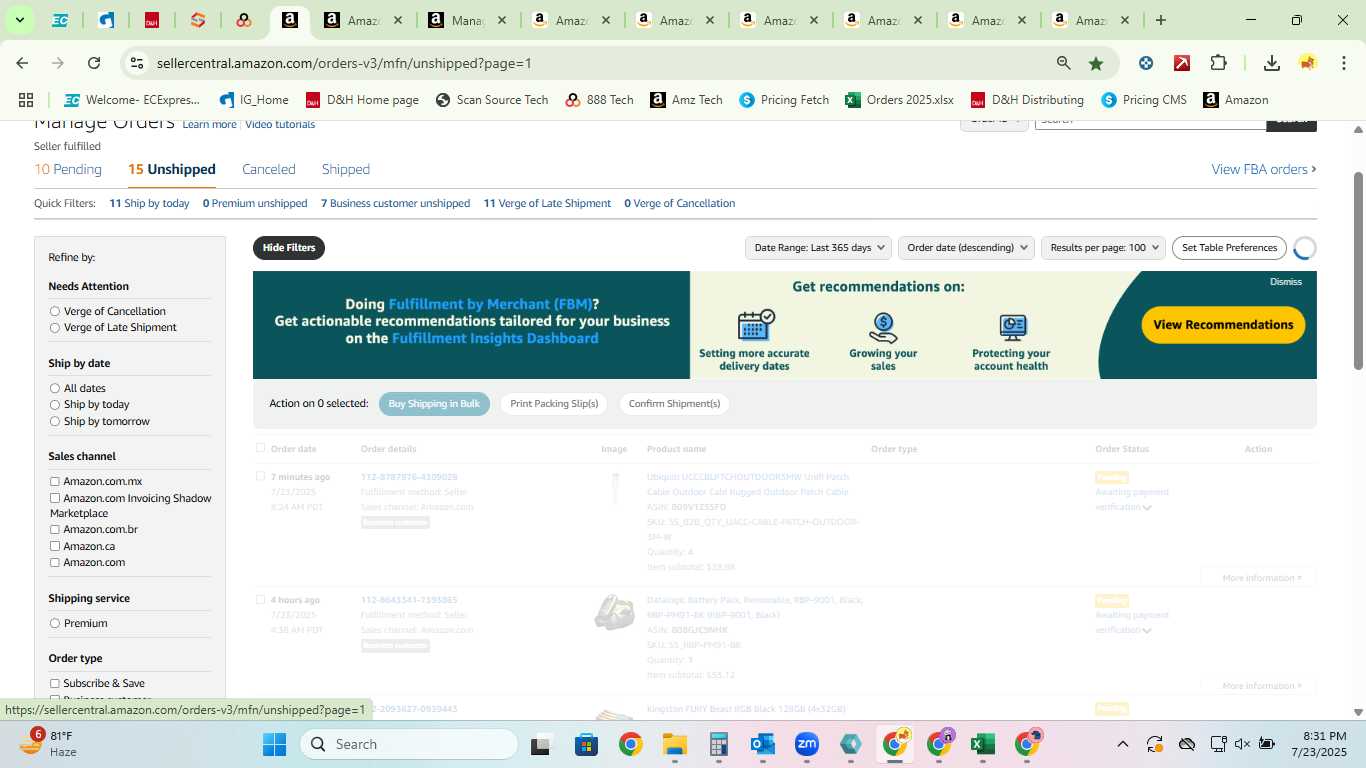Open the Order date sort dropdown

coord(966,247)
